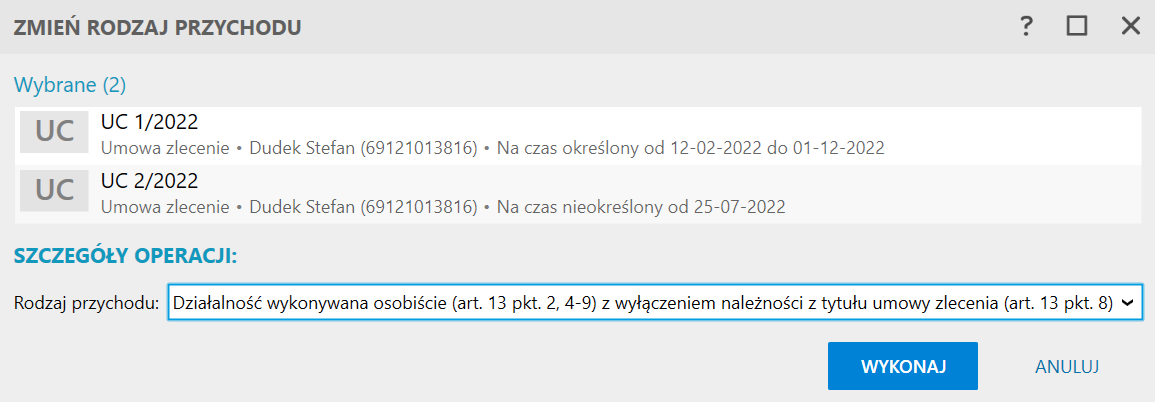Click the help question mark icon
Viewport: 1155px width, 402px height.
click(x=1026, y=27)
